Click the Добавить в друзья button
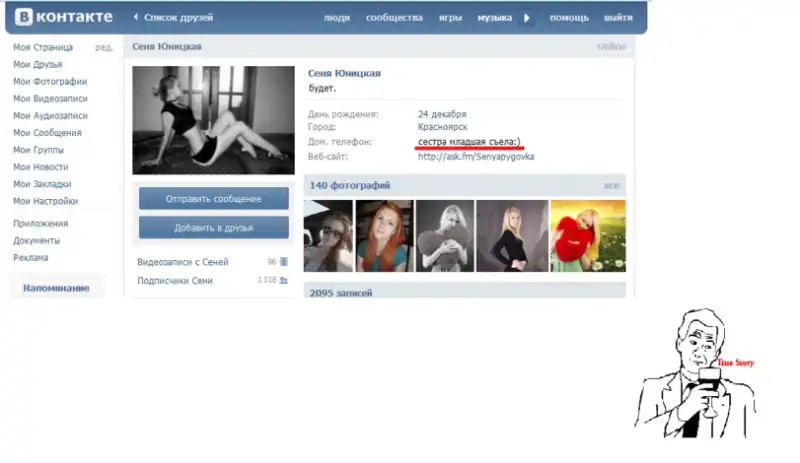Image resolution: width=800 pixels, height=463 pixels. pos(213,228)
